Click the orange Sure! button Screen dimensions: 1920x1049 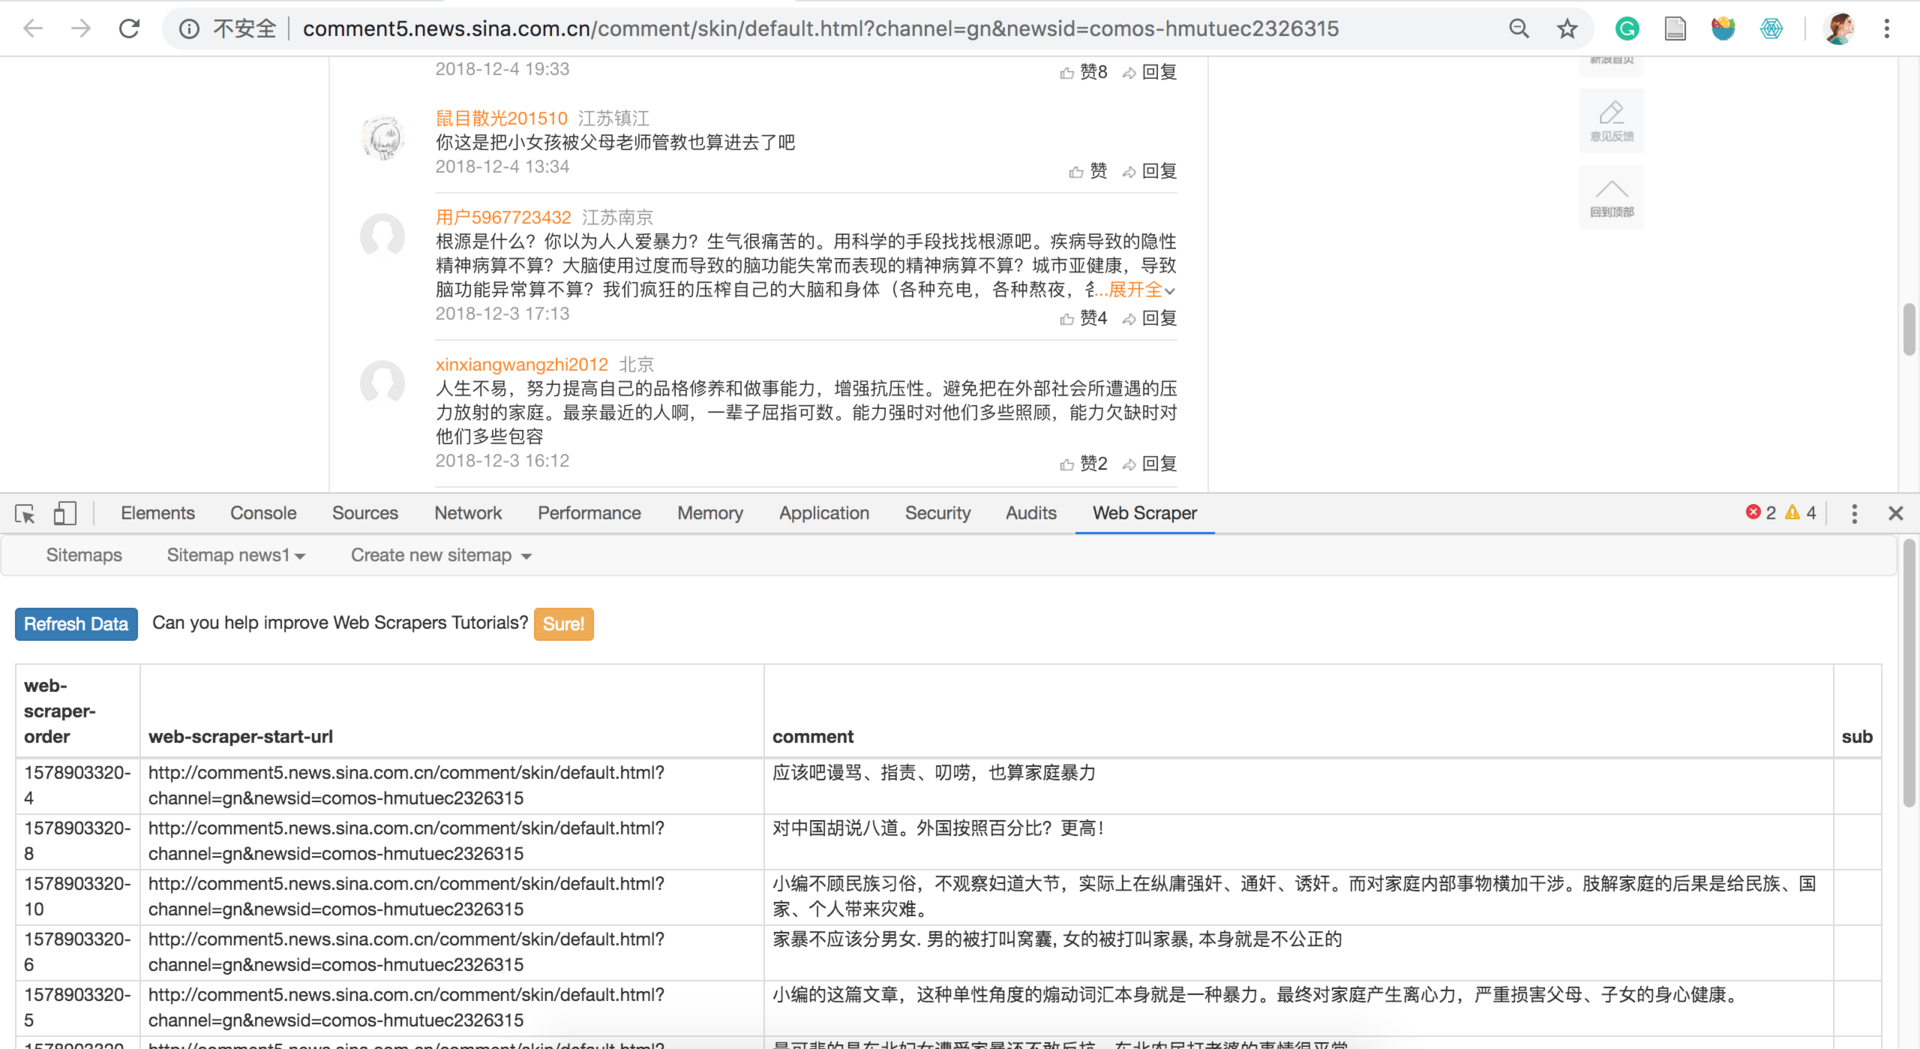(x=563, y=624)
